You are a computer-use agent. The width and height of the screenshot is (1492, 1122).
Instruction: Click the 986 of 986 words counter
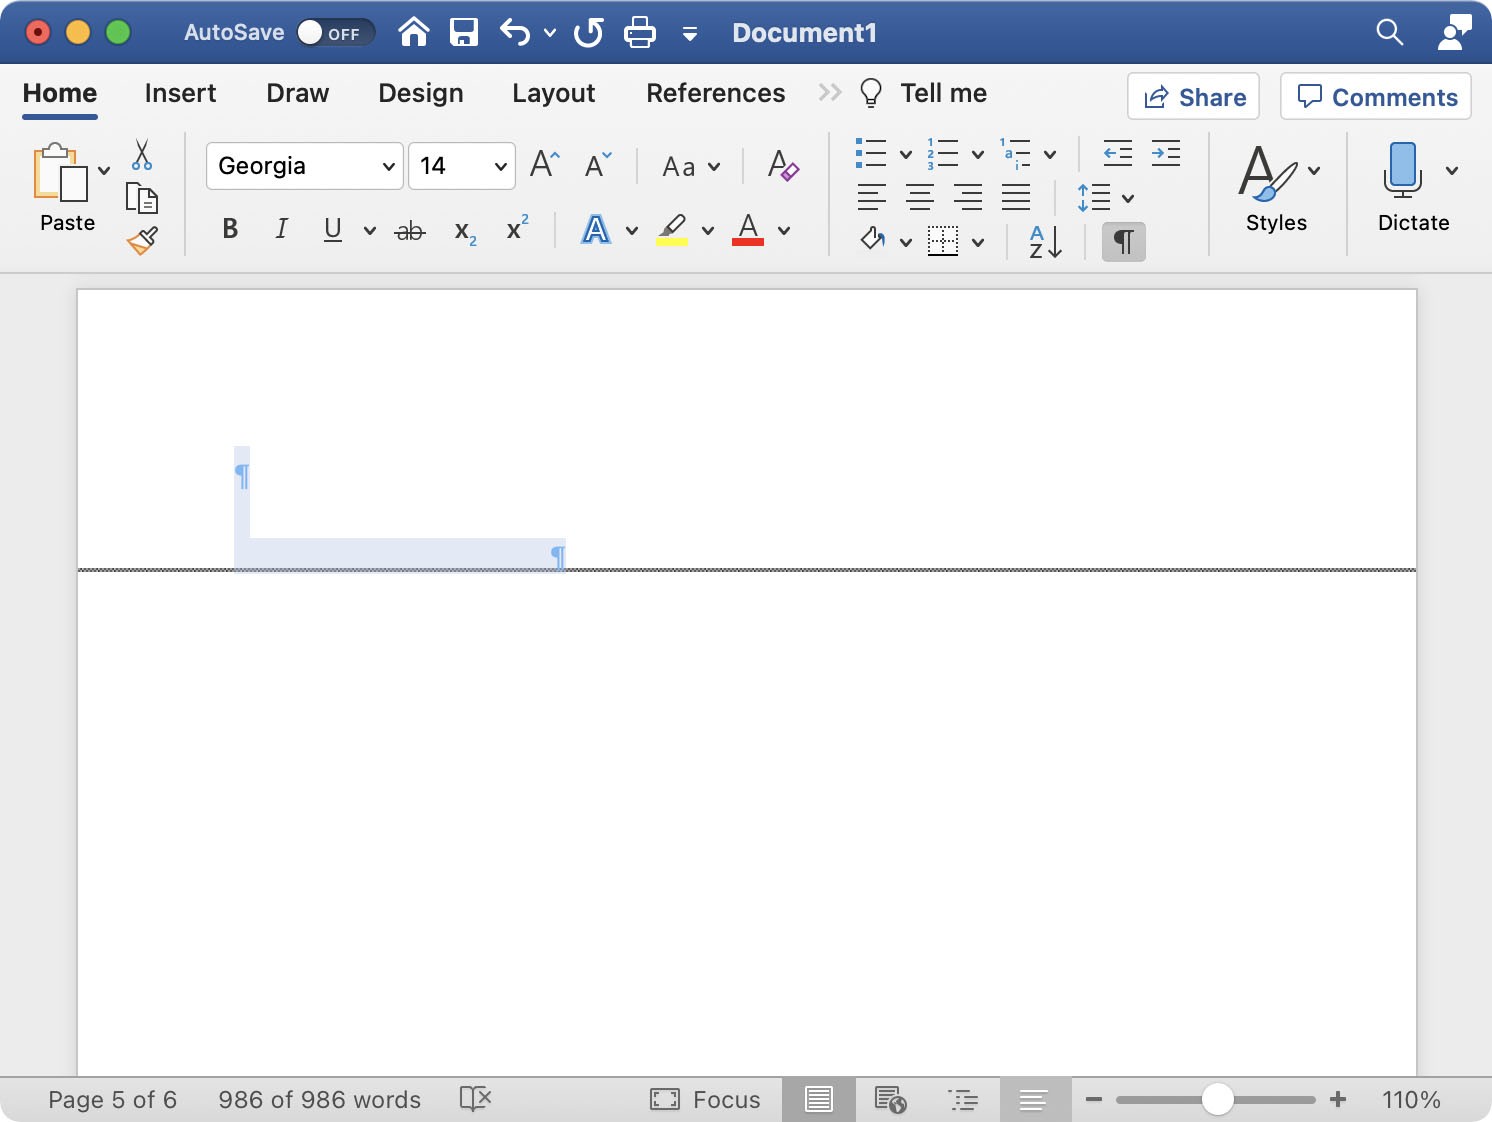tap(319, 1100)
